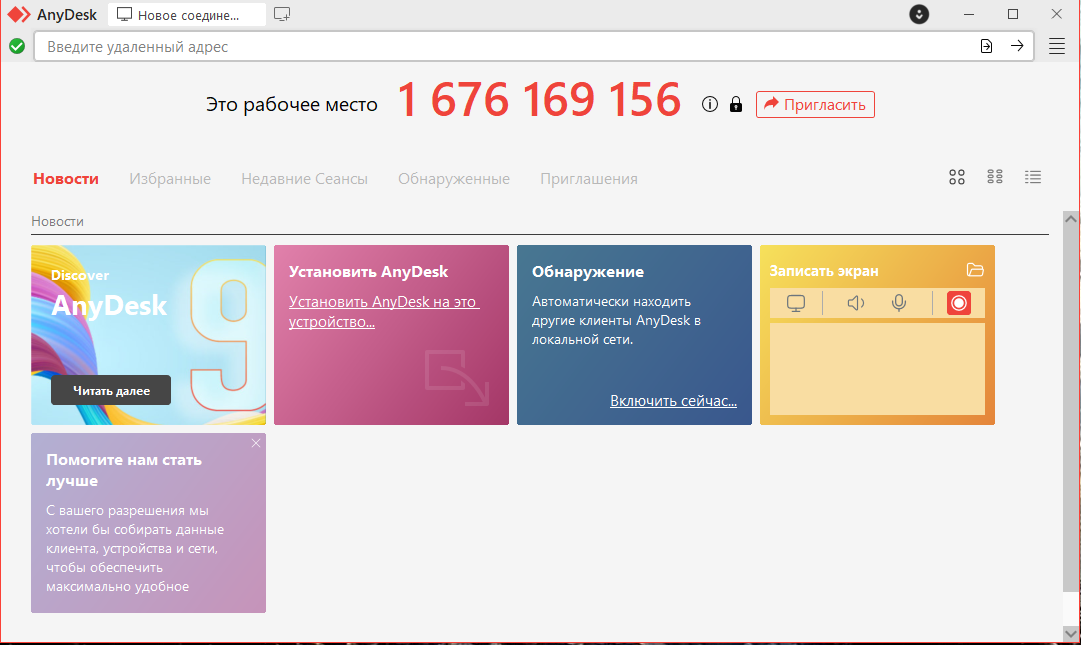Click the Это рабочее место label
1081x645 pixels.
292,104
